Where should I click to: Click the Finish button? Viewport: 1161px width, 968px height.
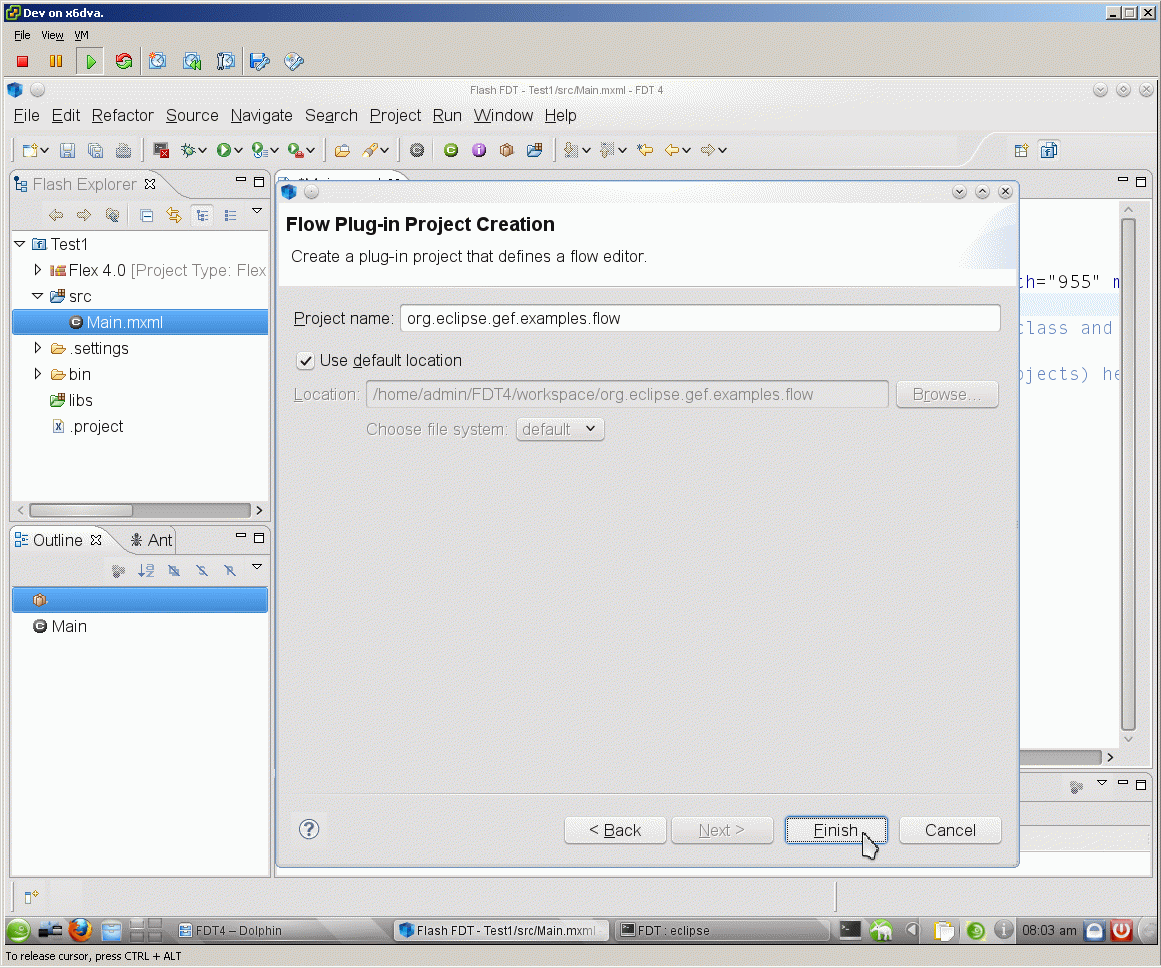coord(835,830)
